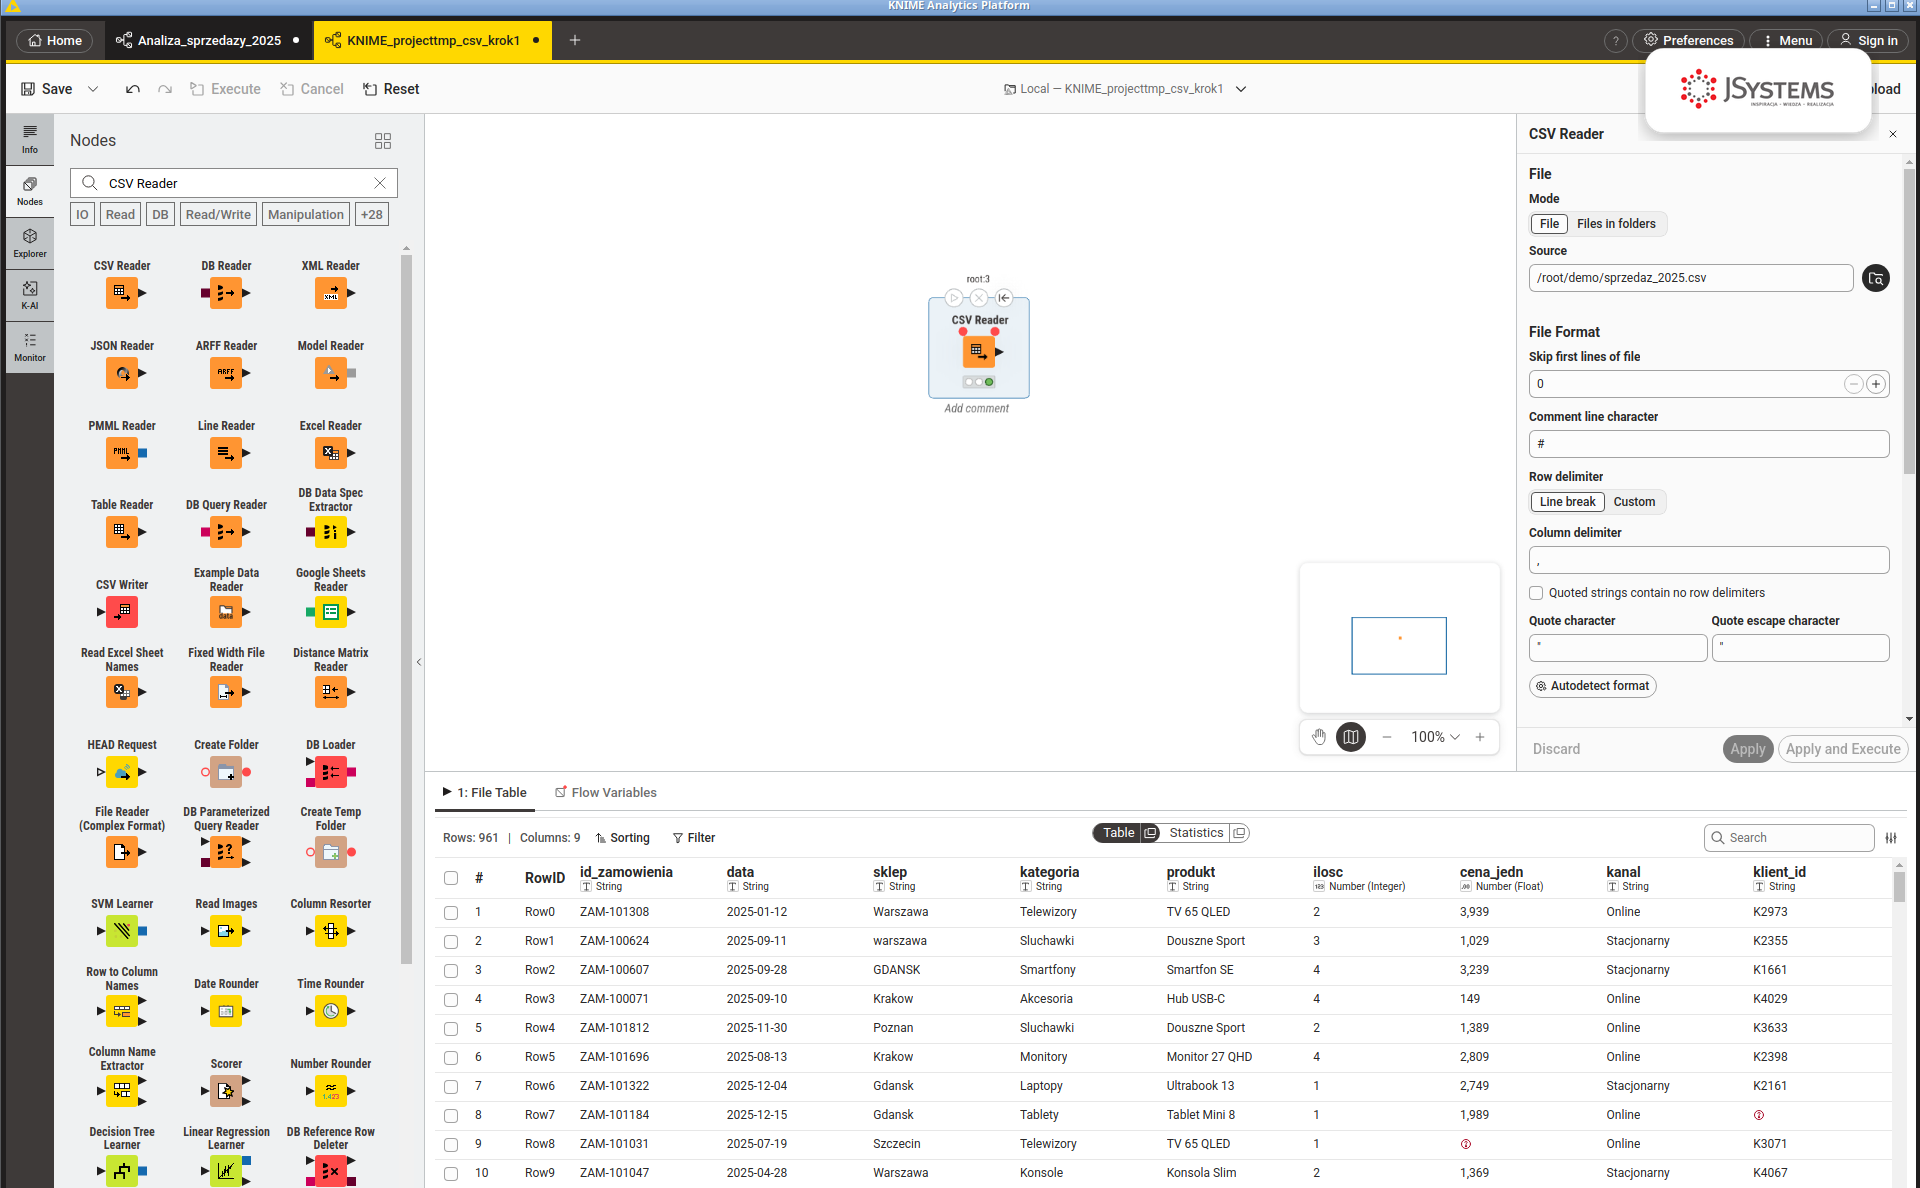Go to the Home tab
The height and width of the screenshot is (1188, 1920).
(55, 41)
